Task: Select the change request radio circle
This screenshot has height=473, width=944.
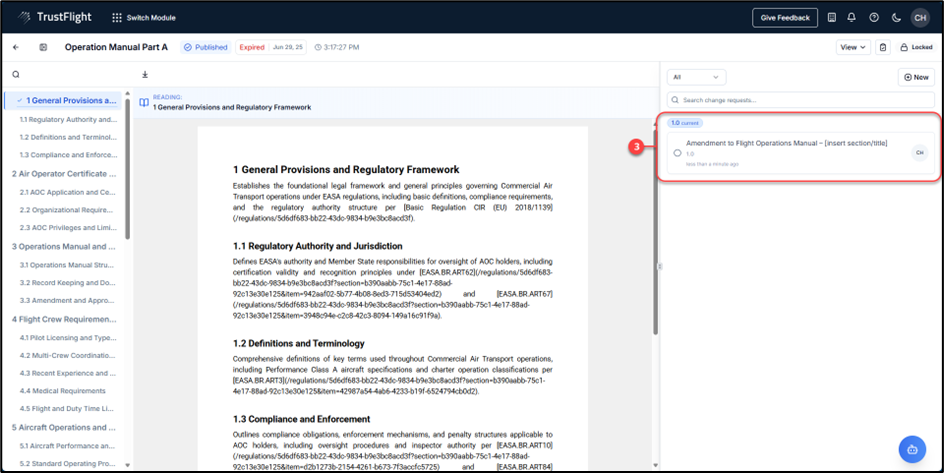Action: click(x=677, y=153)
